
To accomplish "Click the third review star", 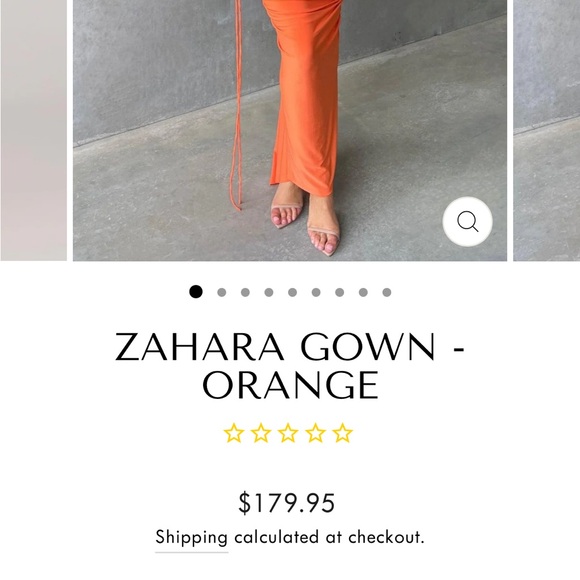I will [288, 433].
